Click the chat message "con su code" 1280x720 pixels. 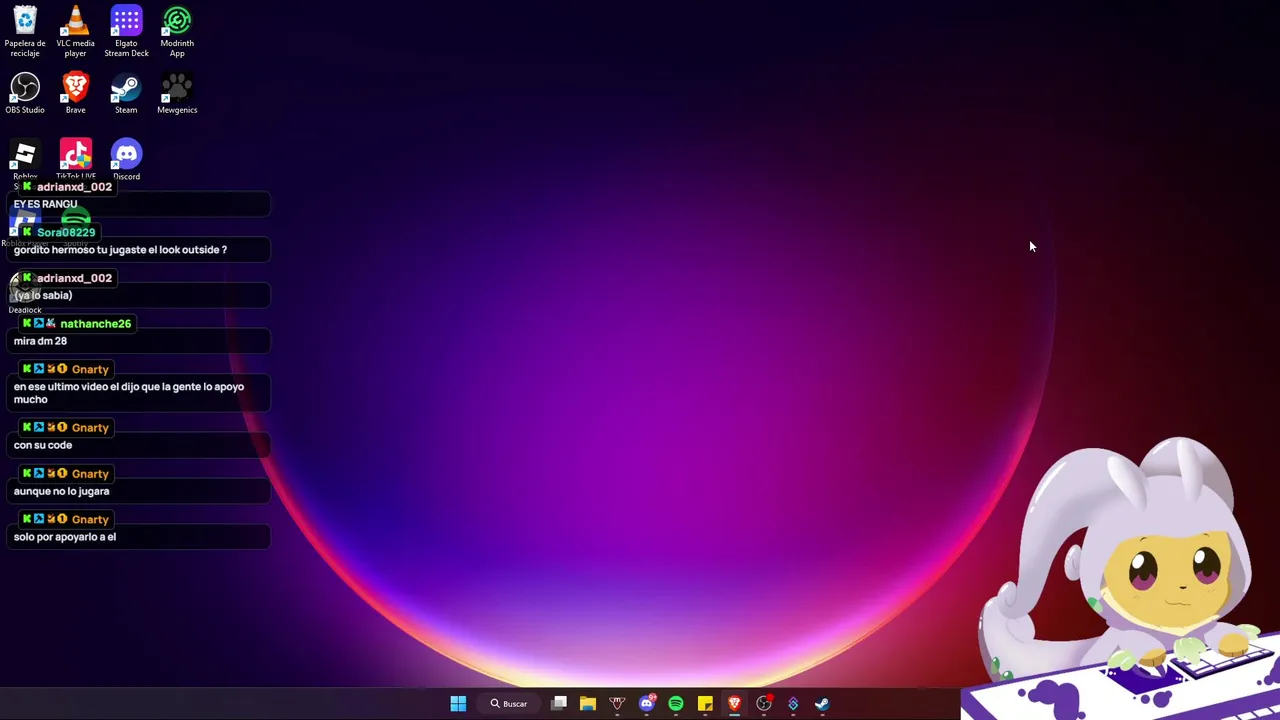[x=43, y=445]
